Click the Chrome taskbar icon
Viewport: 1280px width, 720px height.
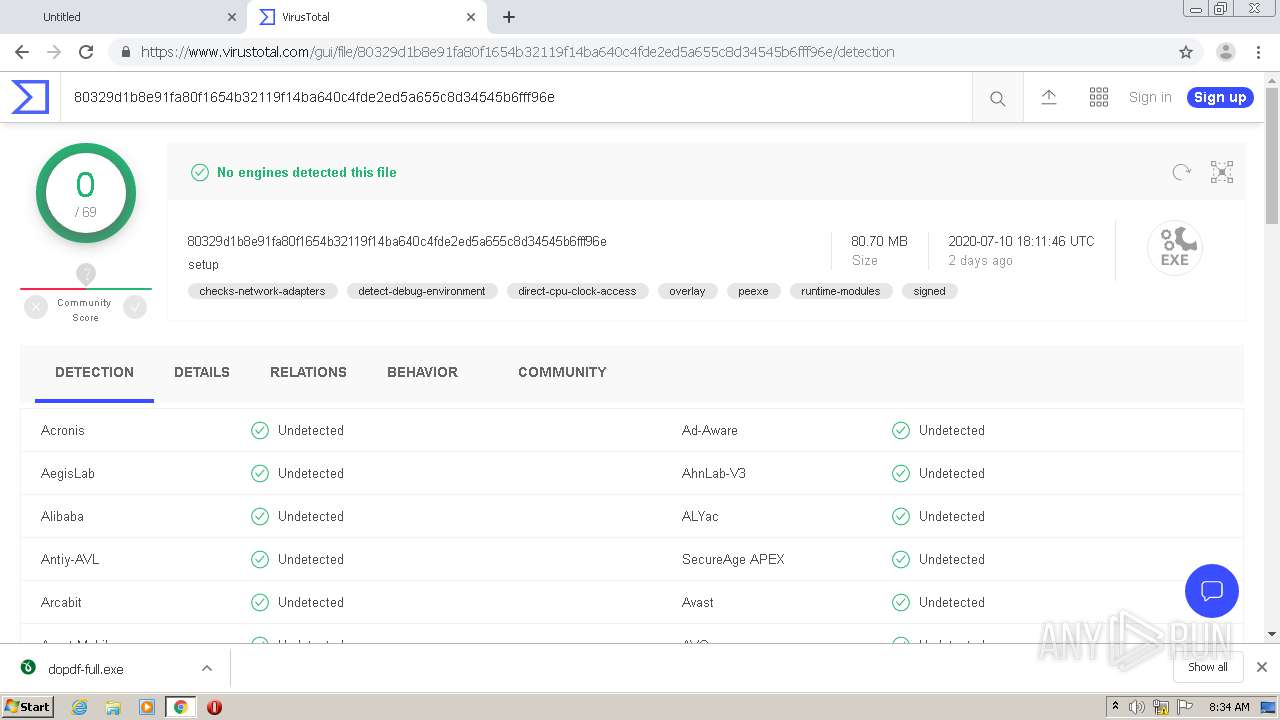click(x=180, y=707)
